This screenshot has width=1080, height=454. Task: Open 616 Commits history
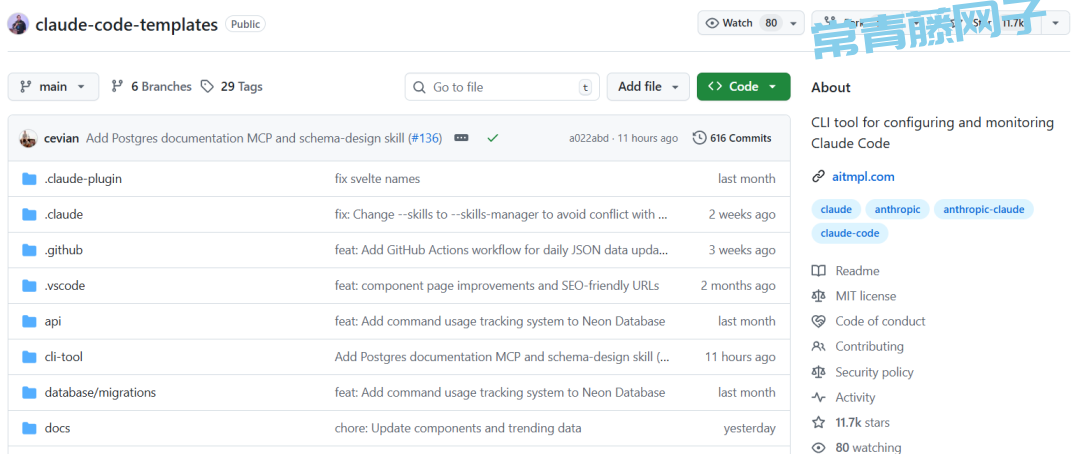732,138
